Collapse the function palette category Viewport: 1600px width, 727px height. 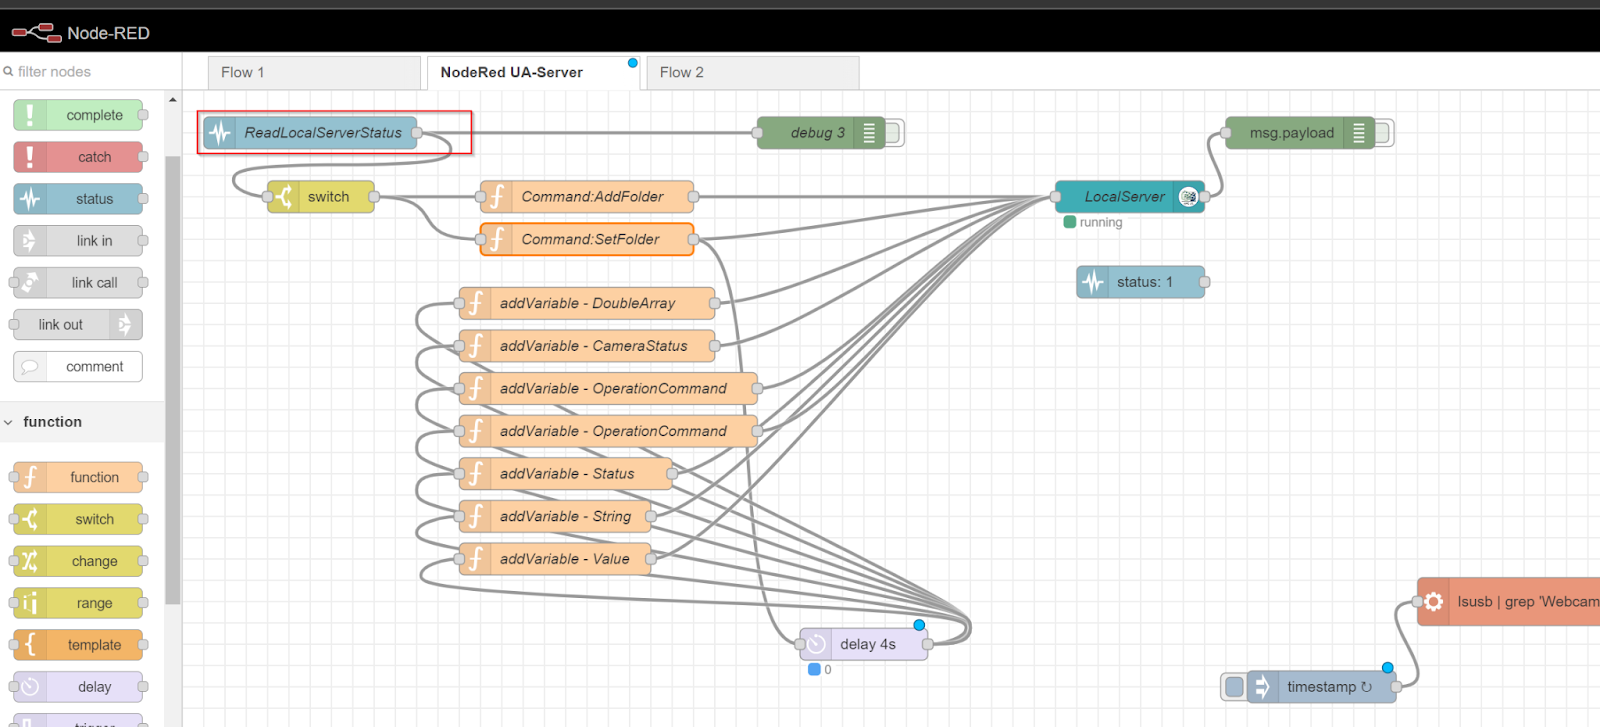tap(82, 422)
